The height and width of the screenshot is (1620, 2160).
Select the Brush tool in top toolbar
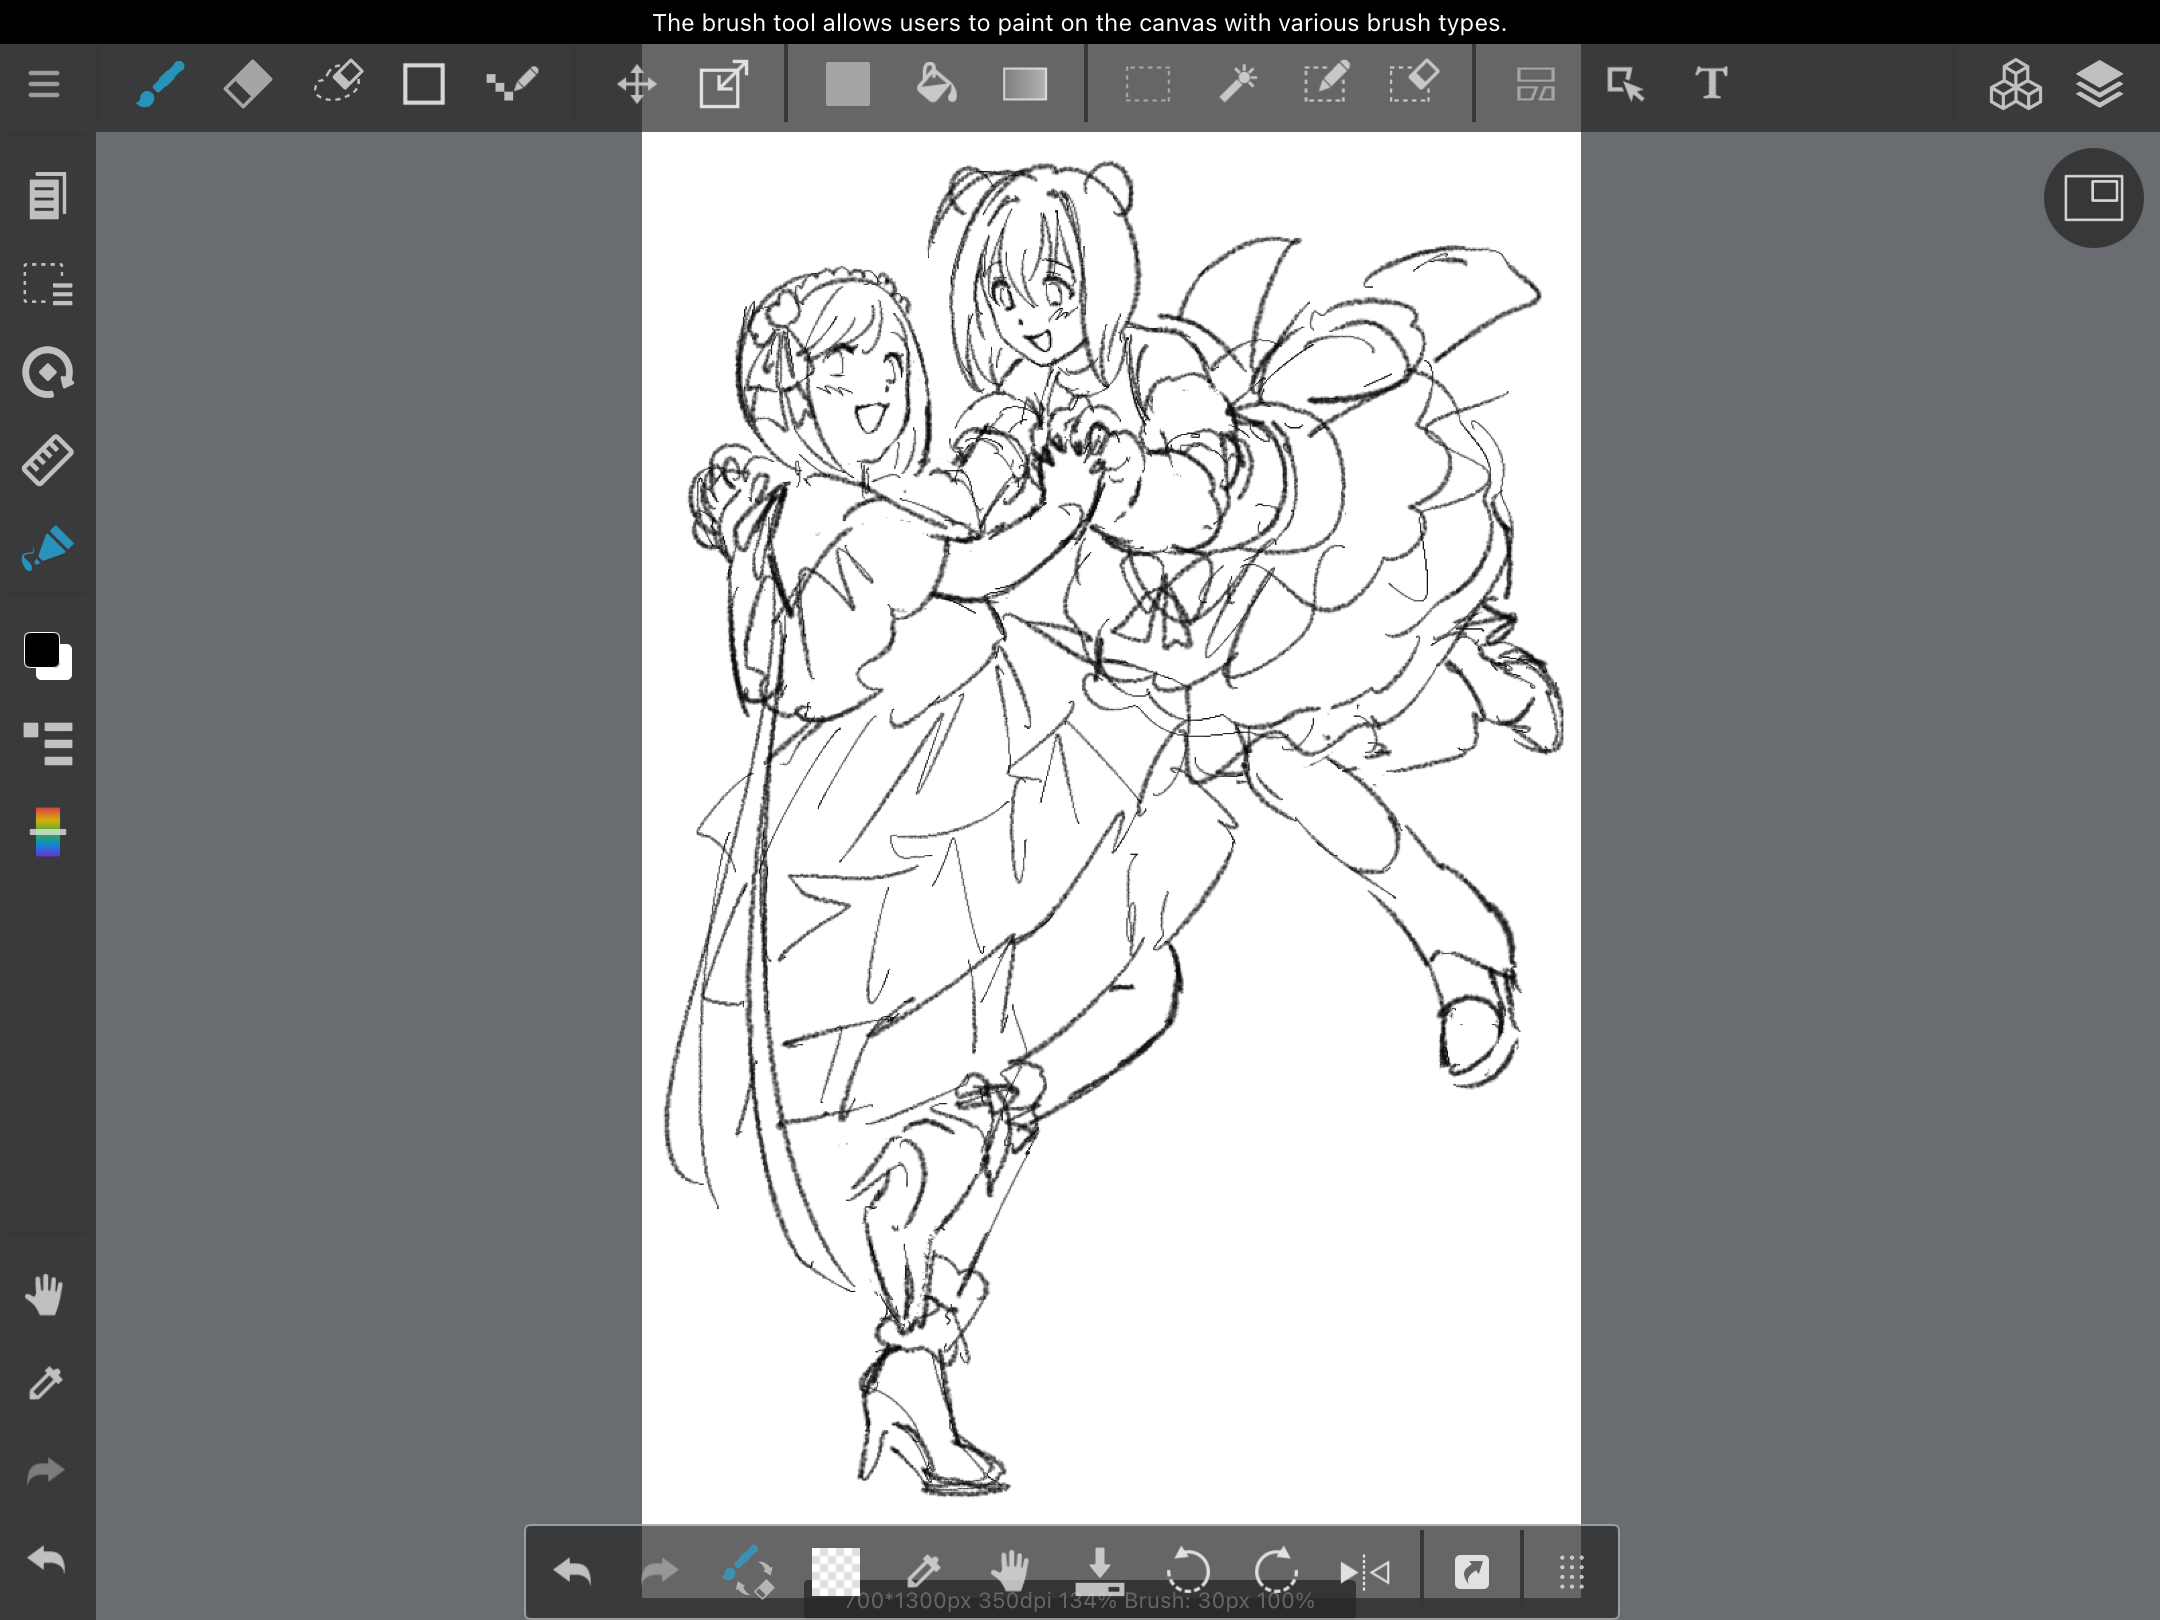pos(160,84)
